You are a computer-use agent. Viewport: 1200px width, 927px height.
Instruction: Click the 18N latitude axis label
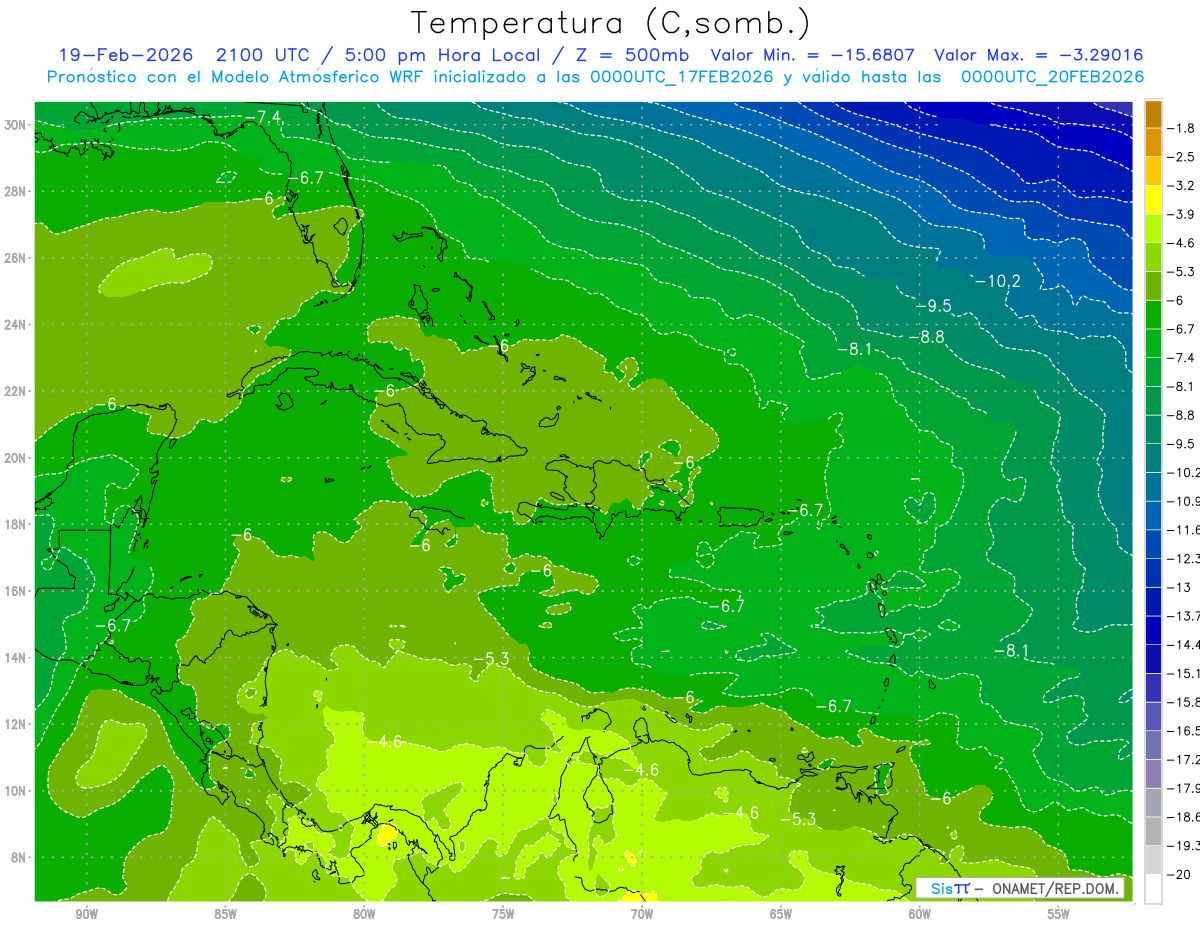pyautogui.click(x=17, y=524)
